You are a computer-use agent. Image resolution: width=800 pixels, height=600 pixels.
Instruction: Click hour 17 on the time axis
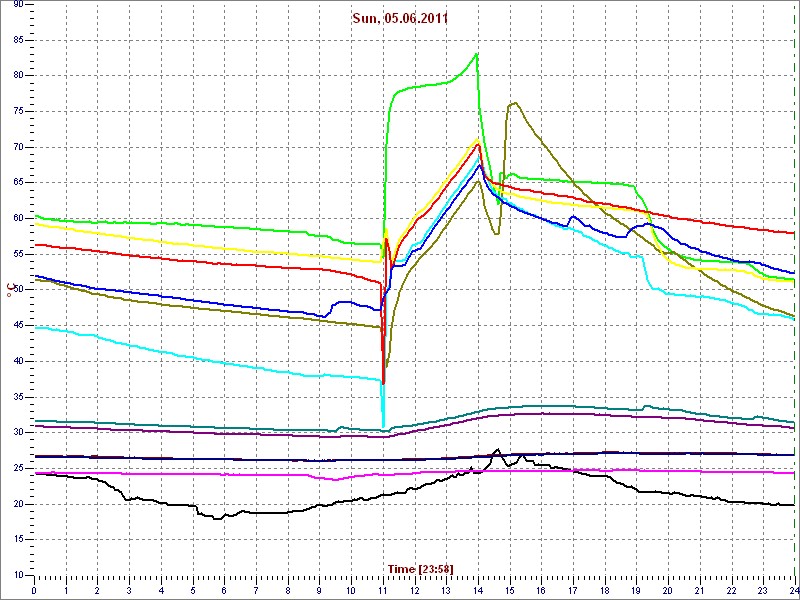coord(572,590)
